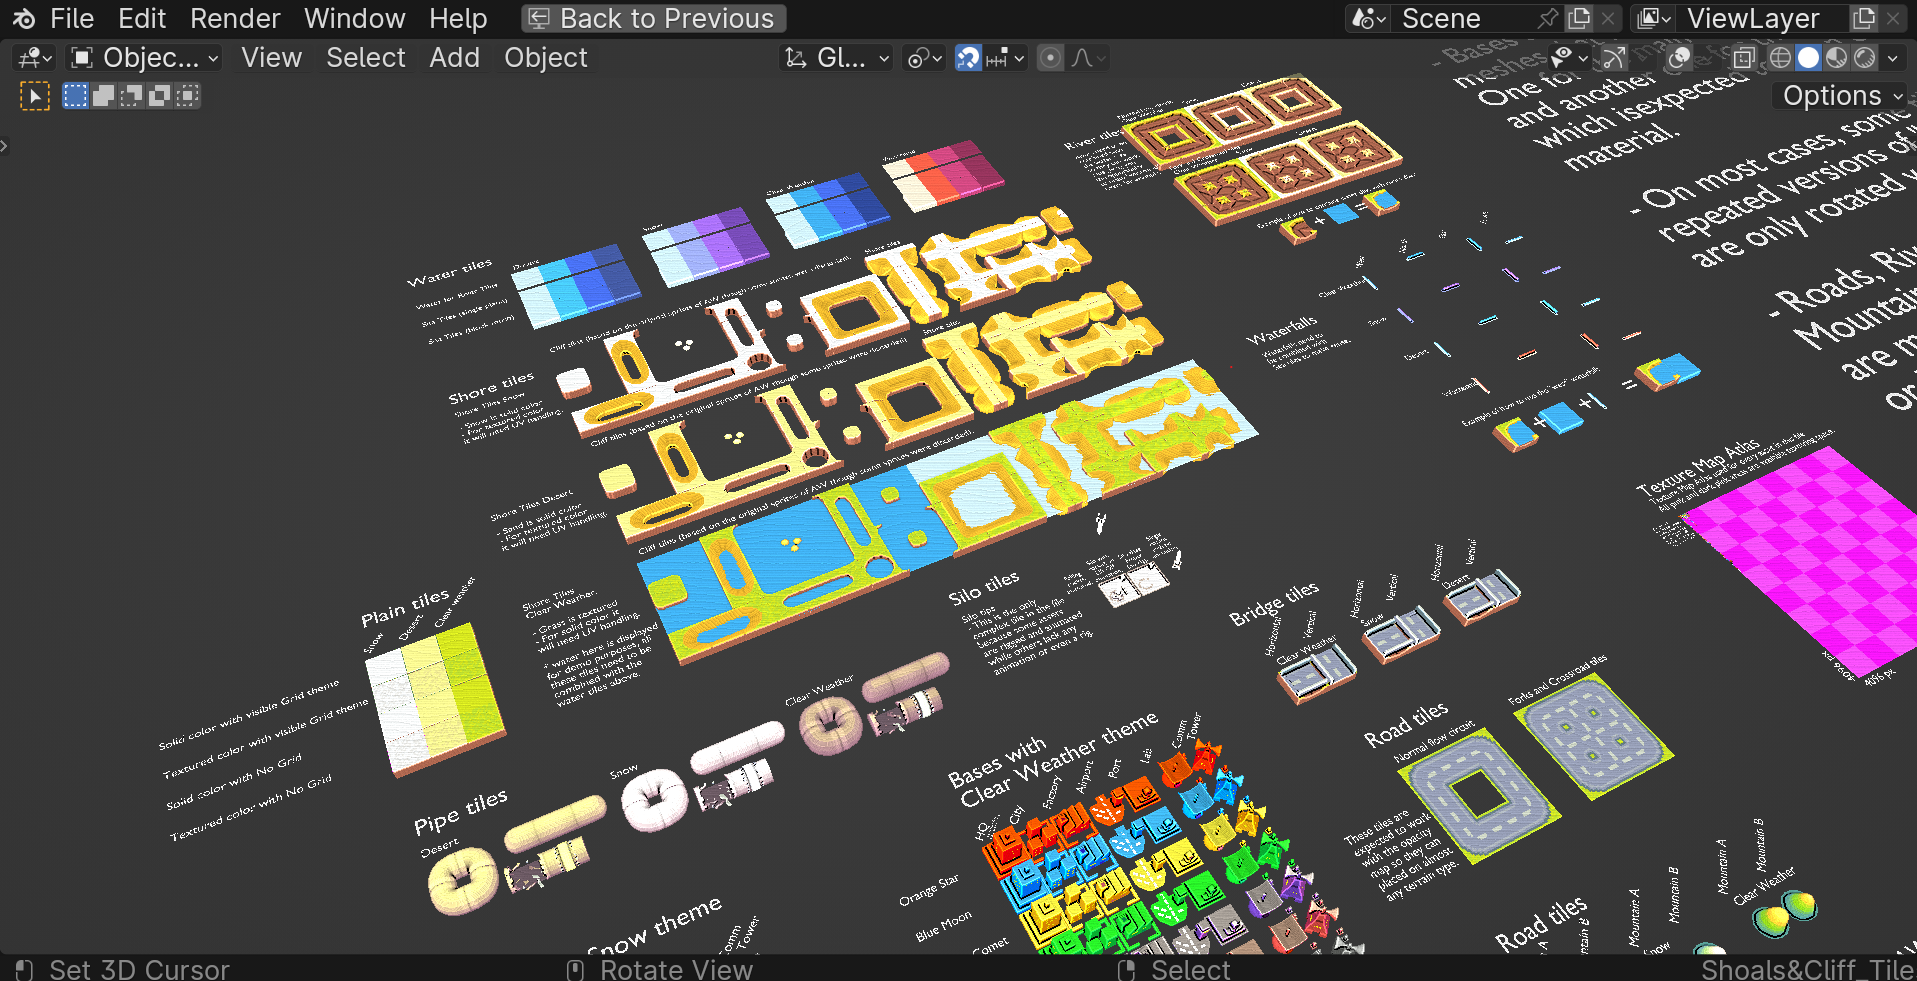Open the Render menu
The image size is (1917, 981).
[235, 19]
